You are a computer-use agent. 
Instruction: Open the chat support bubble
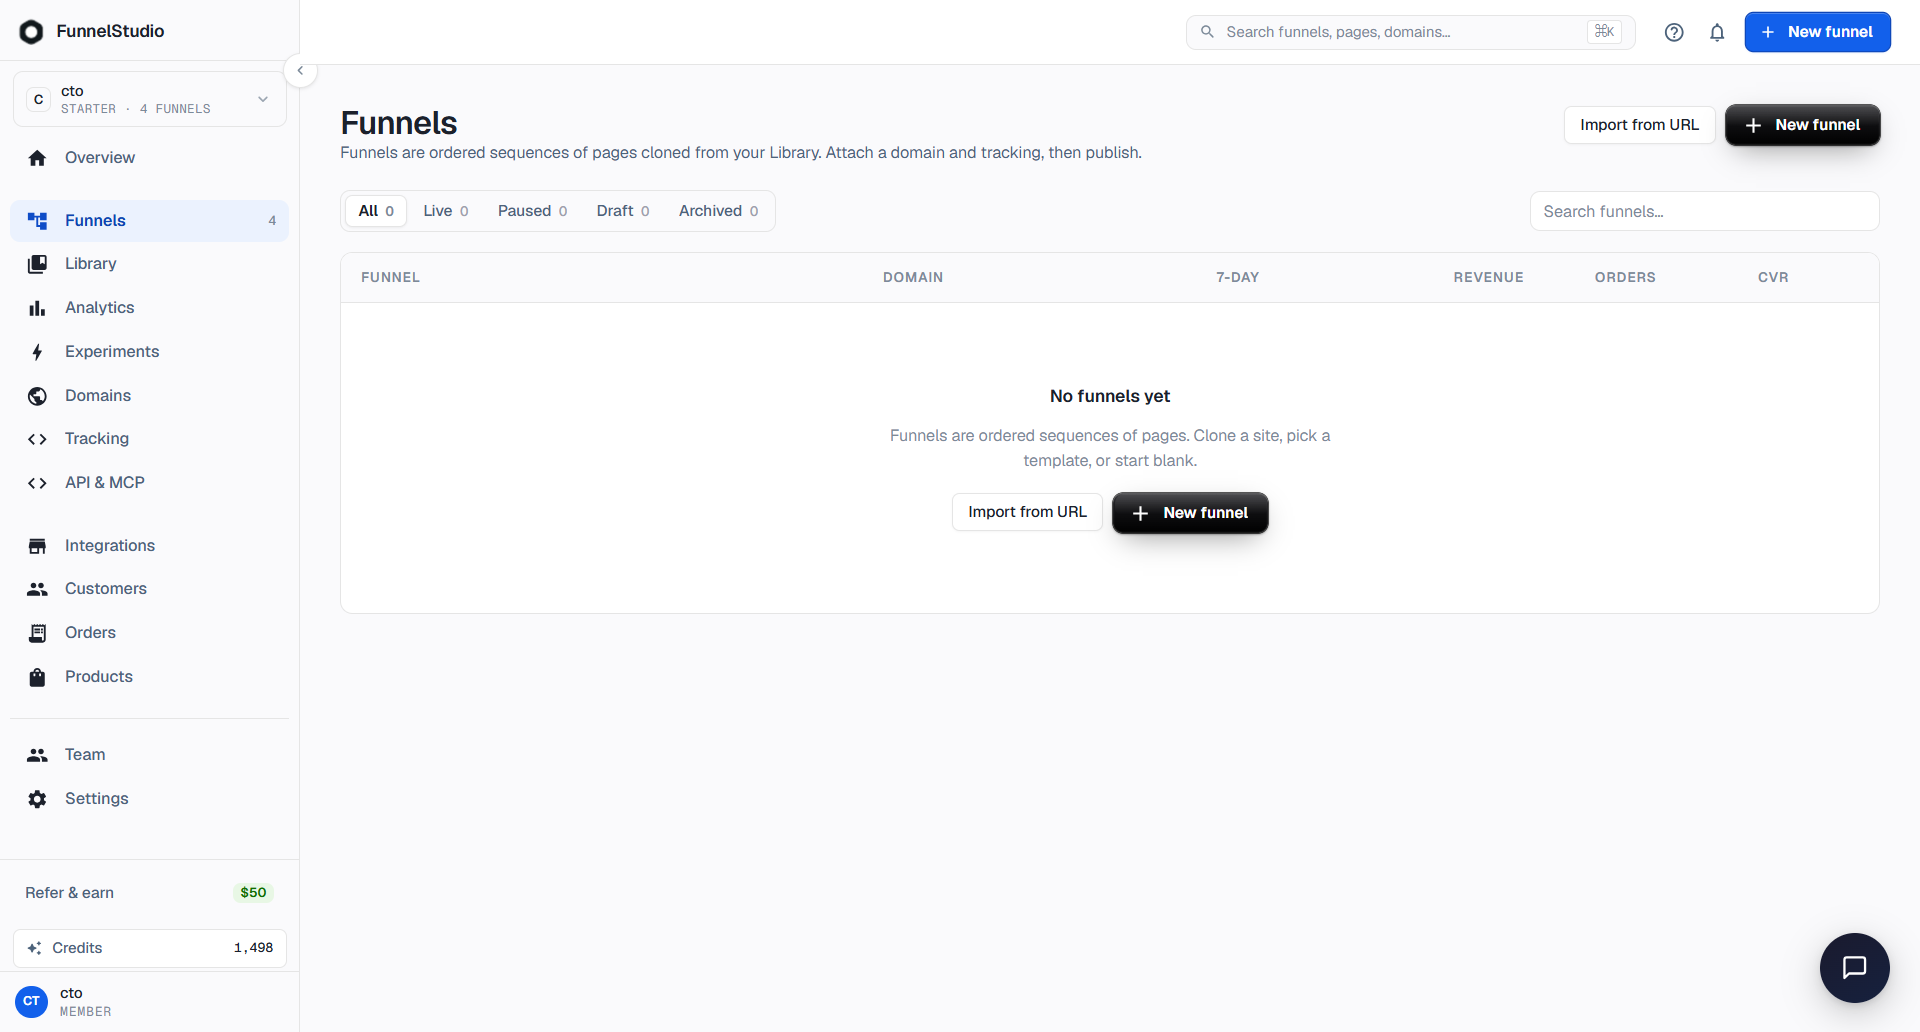coord(1855,968)
